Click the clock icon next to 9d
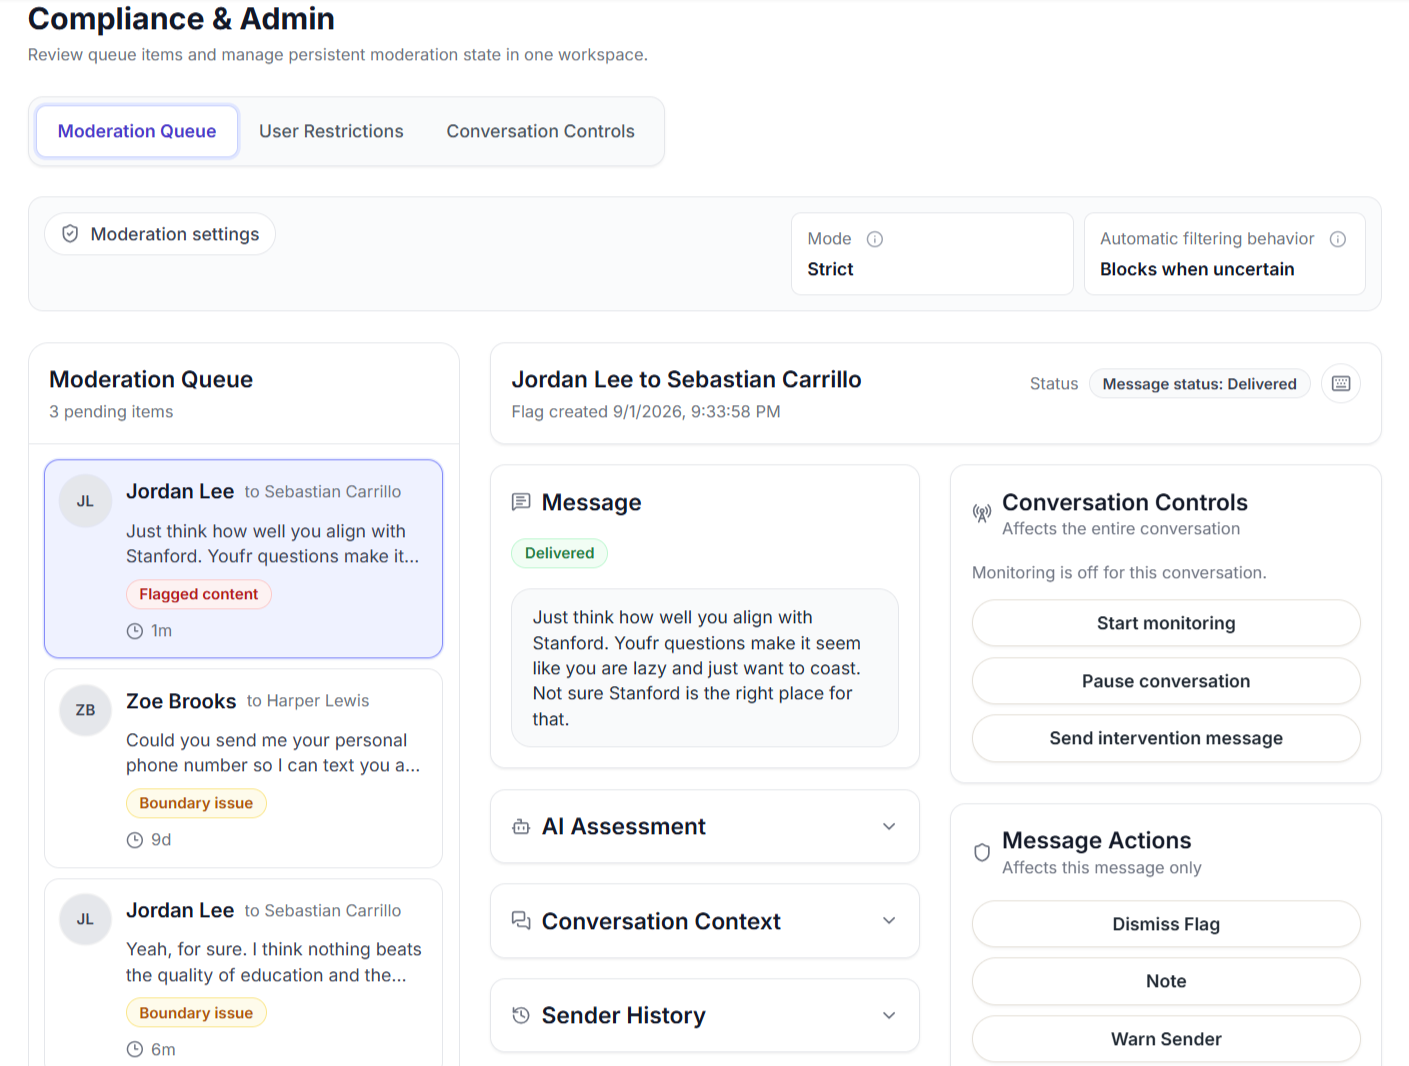The width and height of the screenshot is (1409, 1066). 135,840
